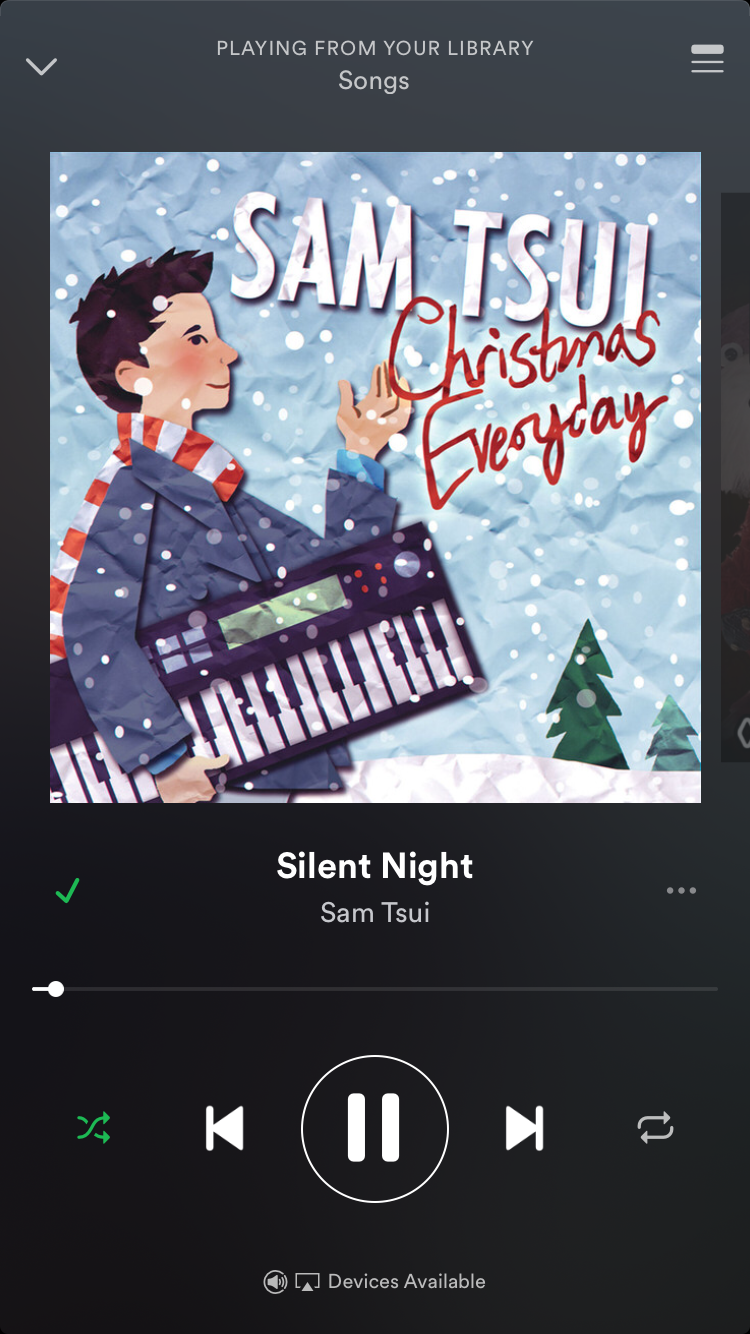Click the next track artwork peeking at the edge
Screen dimensions: 750x1334
[736, 477]
